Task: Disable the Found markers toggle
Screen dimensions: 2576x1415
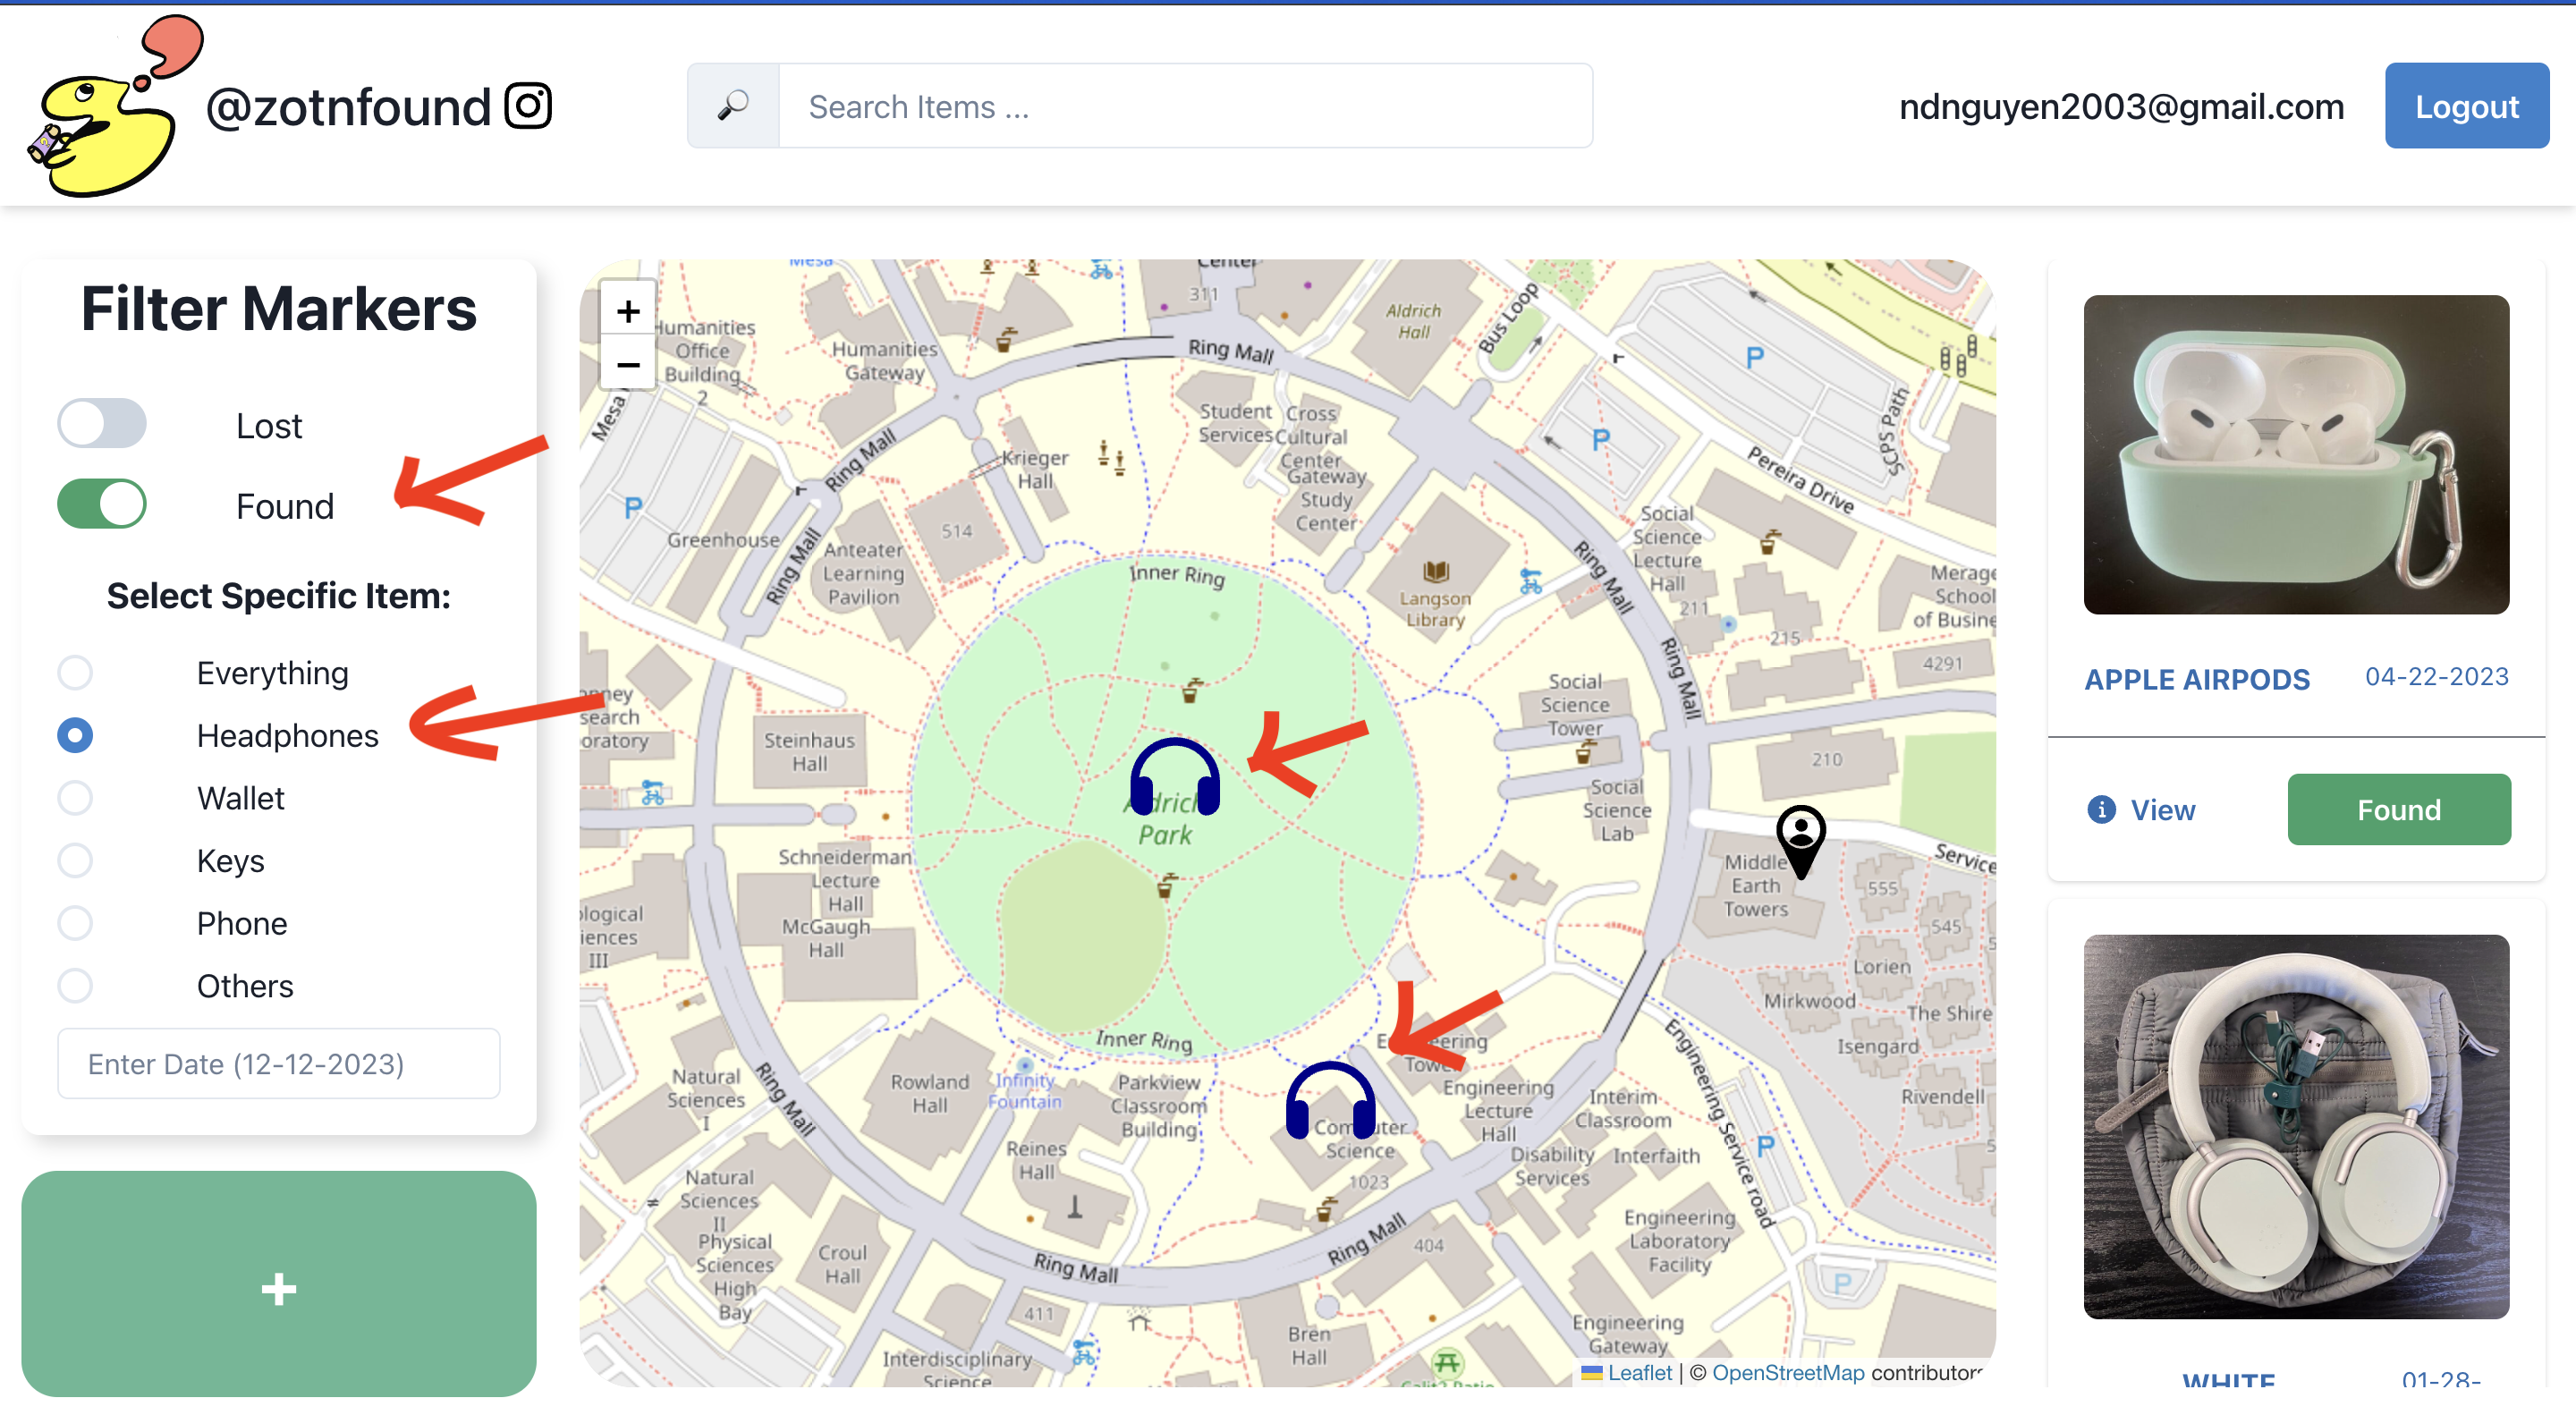Action: coord(102,504)
